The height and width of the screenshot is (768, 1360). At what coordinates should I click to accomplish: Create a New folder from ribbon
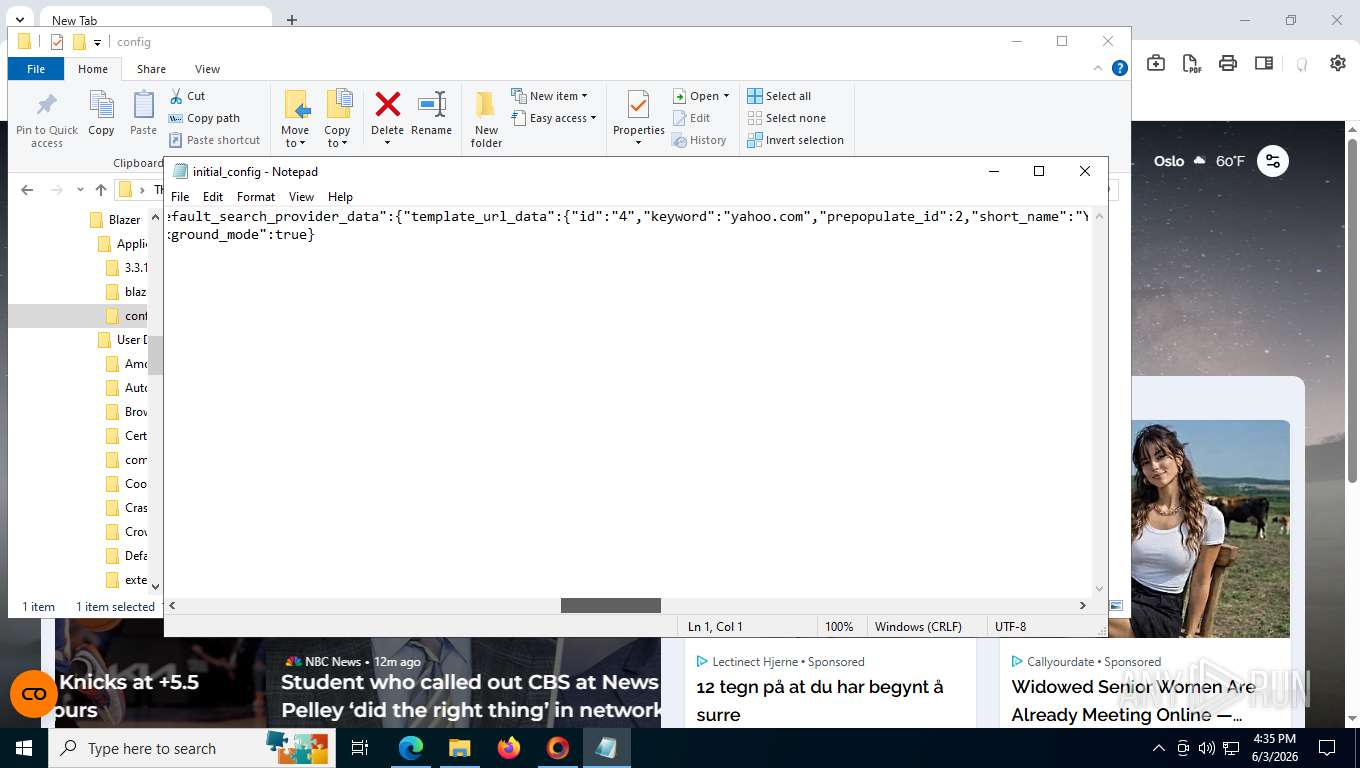pyautogui.click(x=486, y=119)
